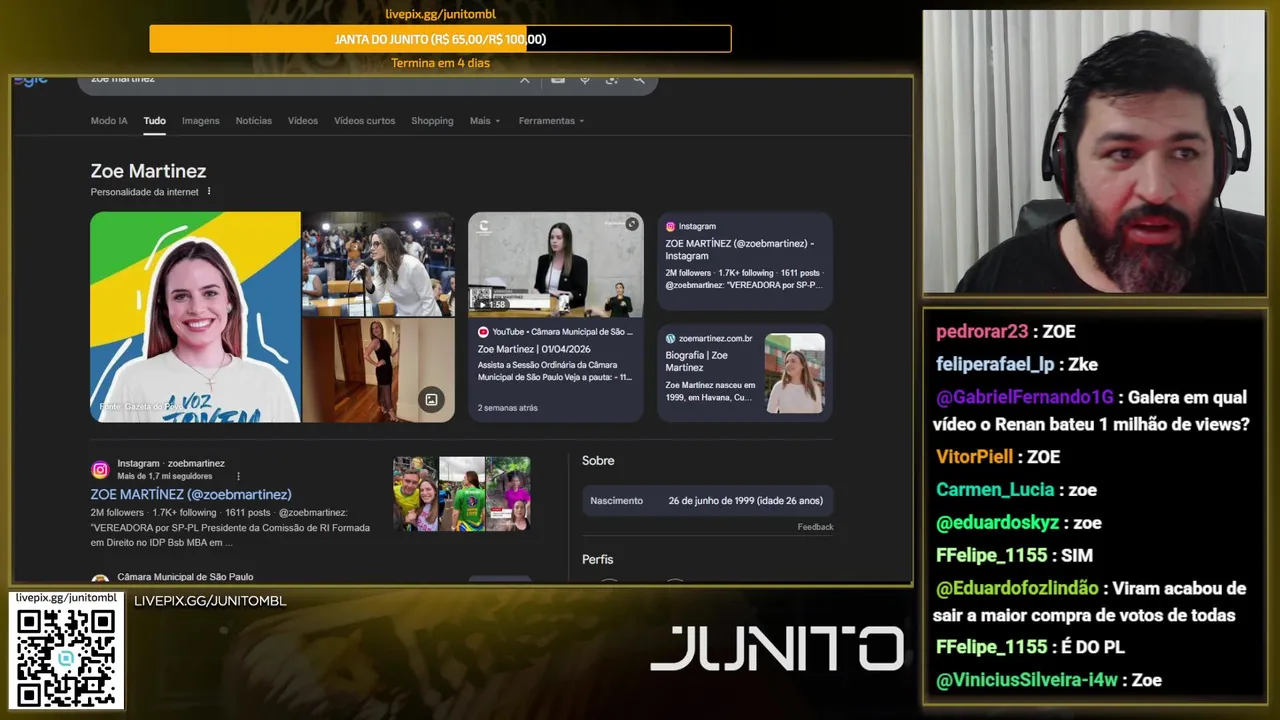Click the info icon on the video thumbnail
This screenshot has height=720, width=1280.
click(631, 224)
